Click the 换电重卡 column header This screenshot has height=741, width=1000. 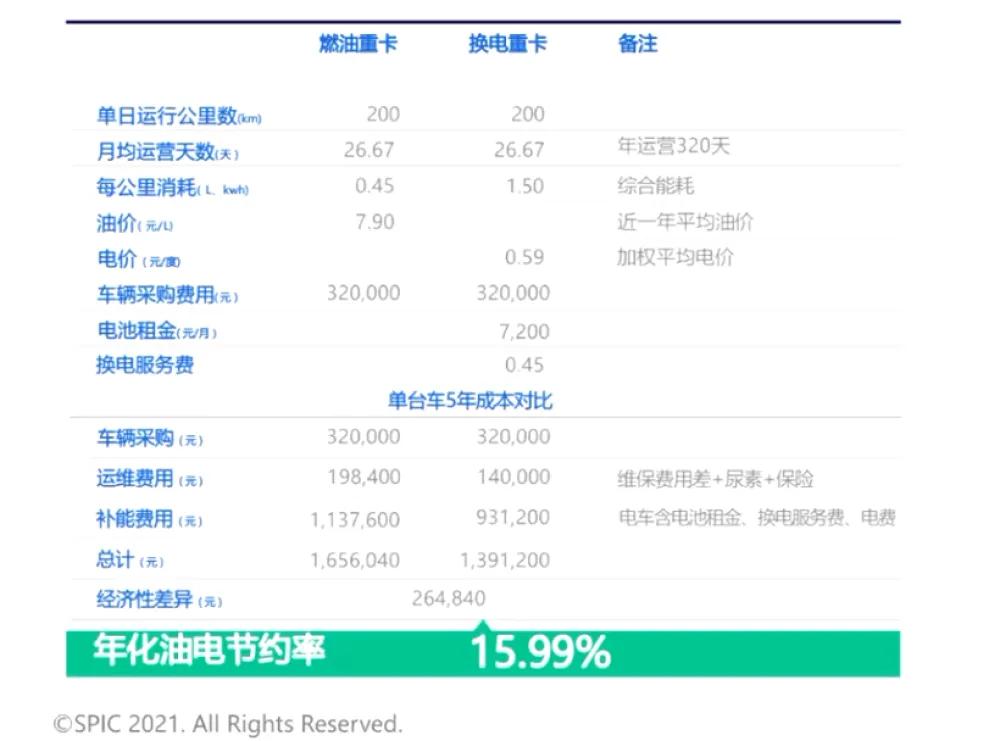[508, 45]
